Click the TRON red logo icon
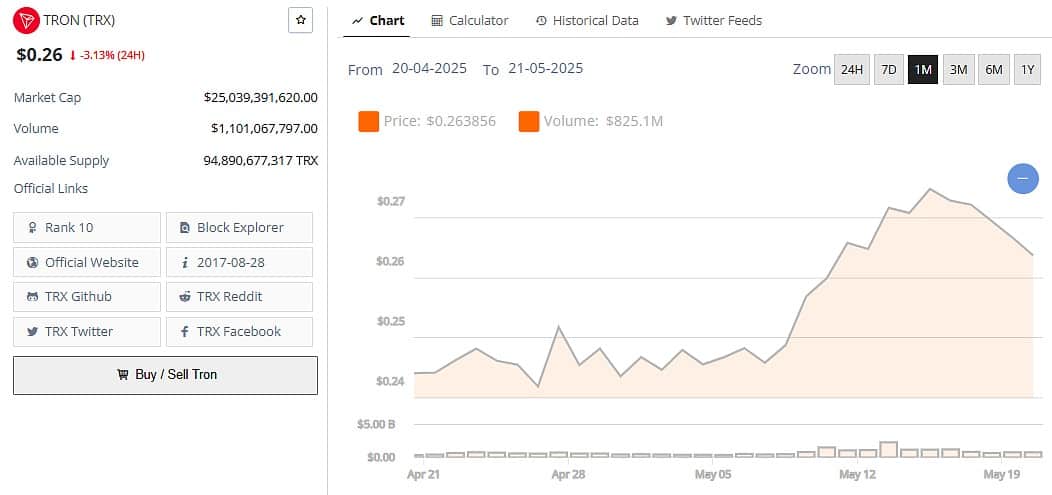1052x495 pixels. click(26, 20)
